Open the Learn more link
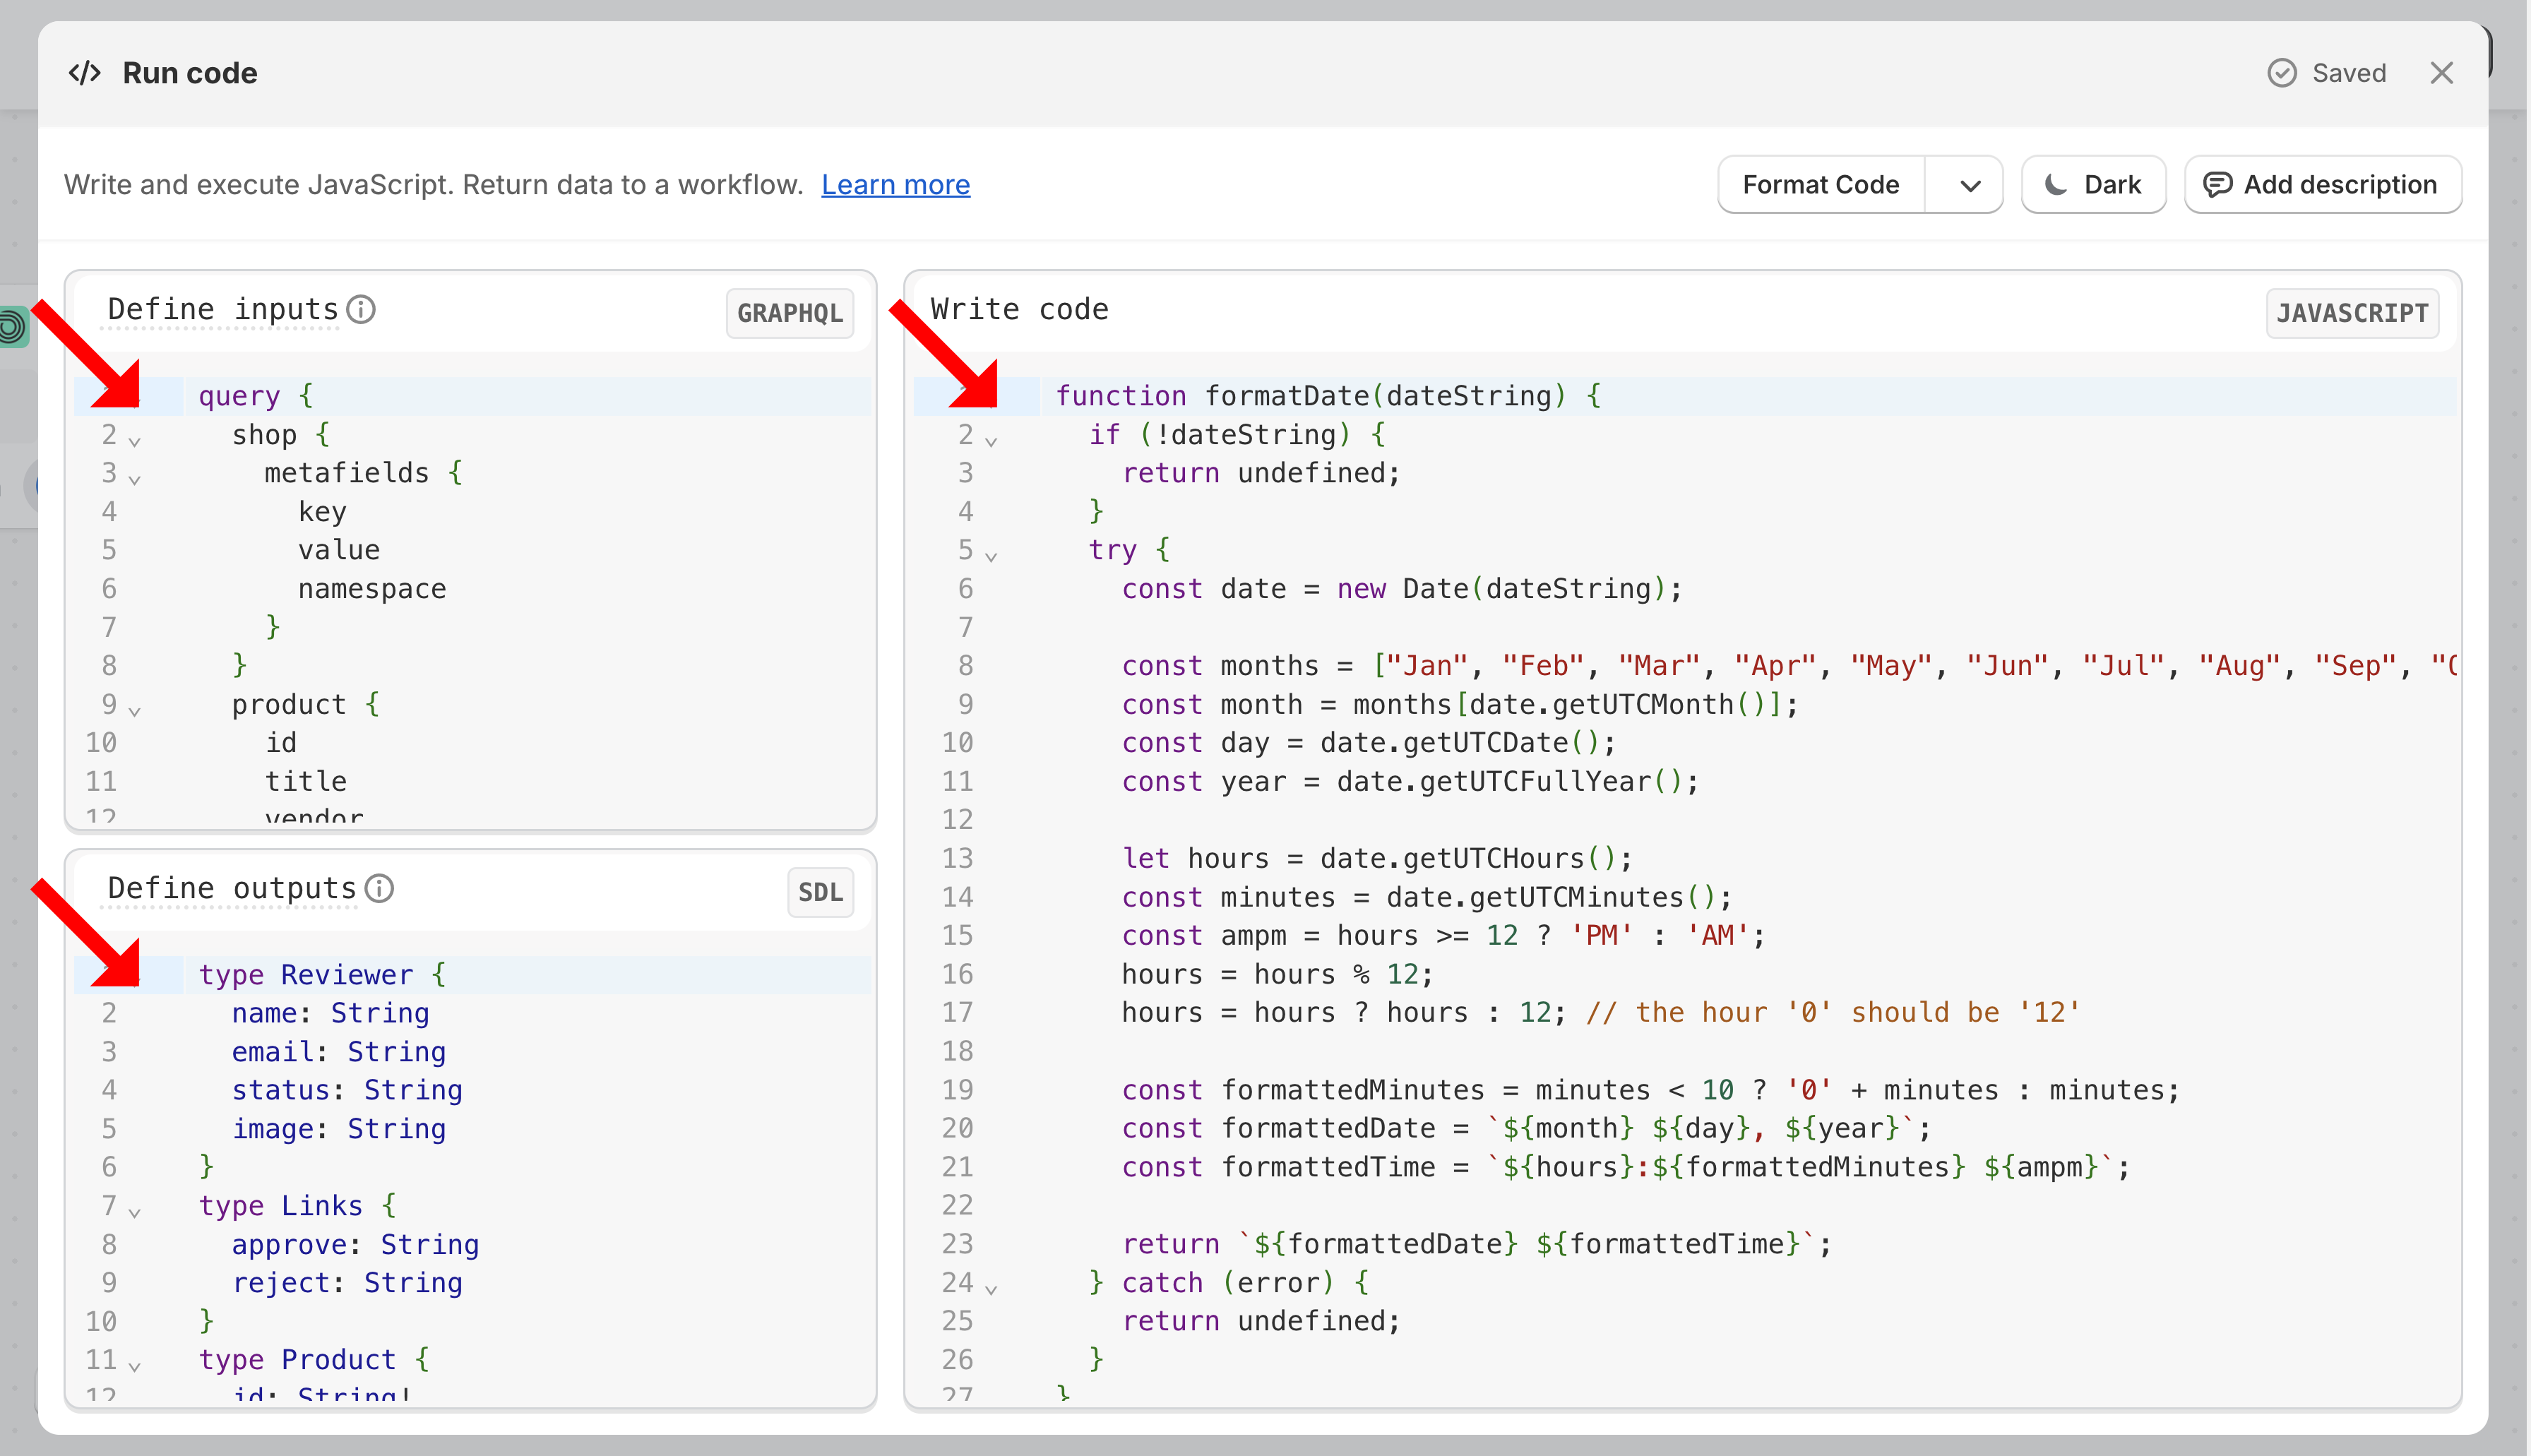Viewport: 2531px width, 1456px height. (x=895, y=185)
